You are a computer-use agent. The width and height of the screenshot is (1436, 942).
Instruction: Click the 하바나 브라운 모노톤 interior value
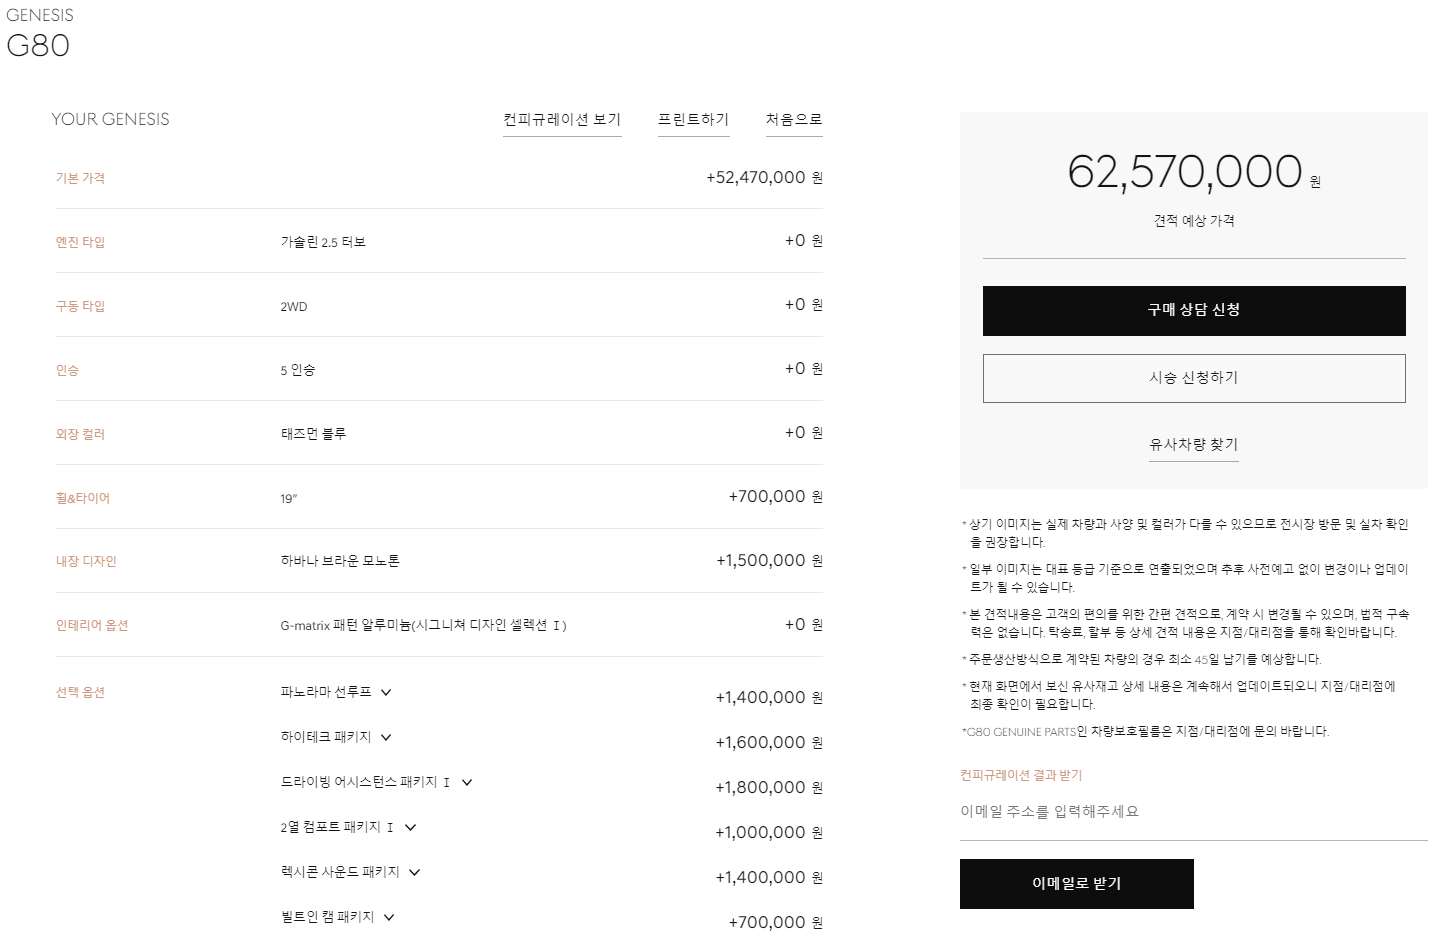(x=340, y=562)
